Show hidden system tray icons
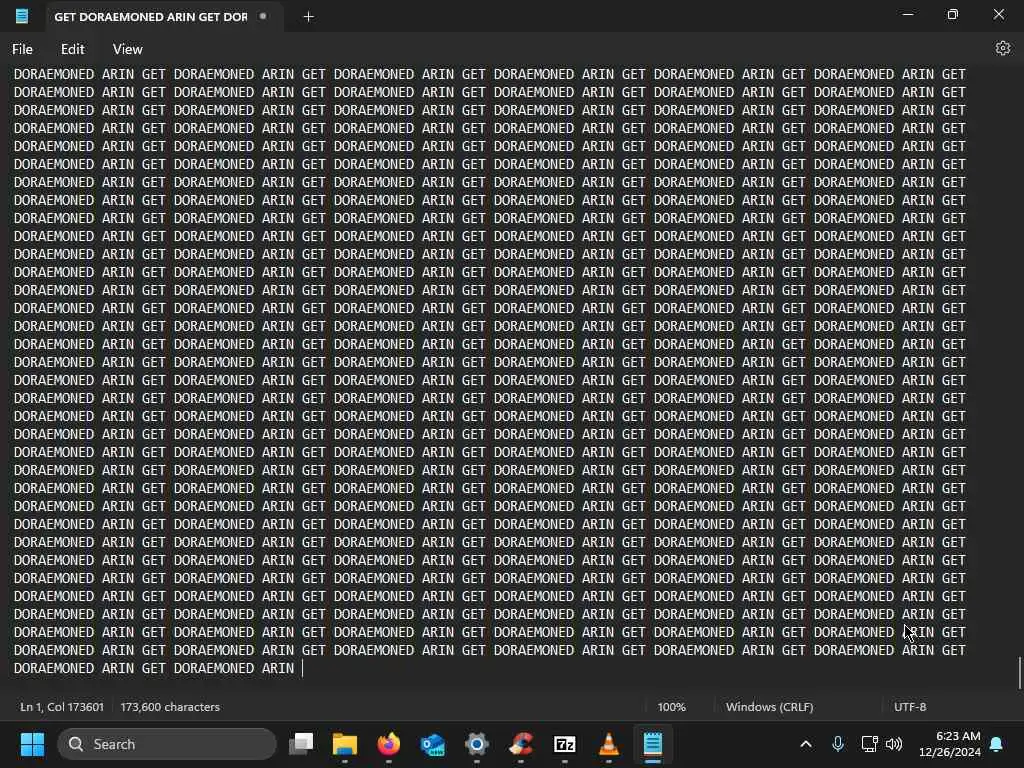Screen dimensions: 1024x768 (x=806, y=744)
